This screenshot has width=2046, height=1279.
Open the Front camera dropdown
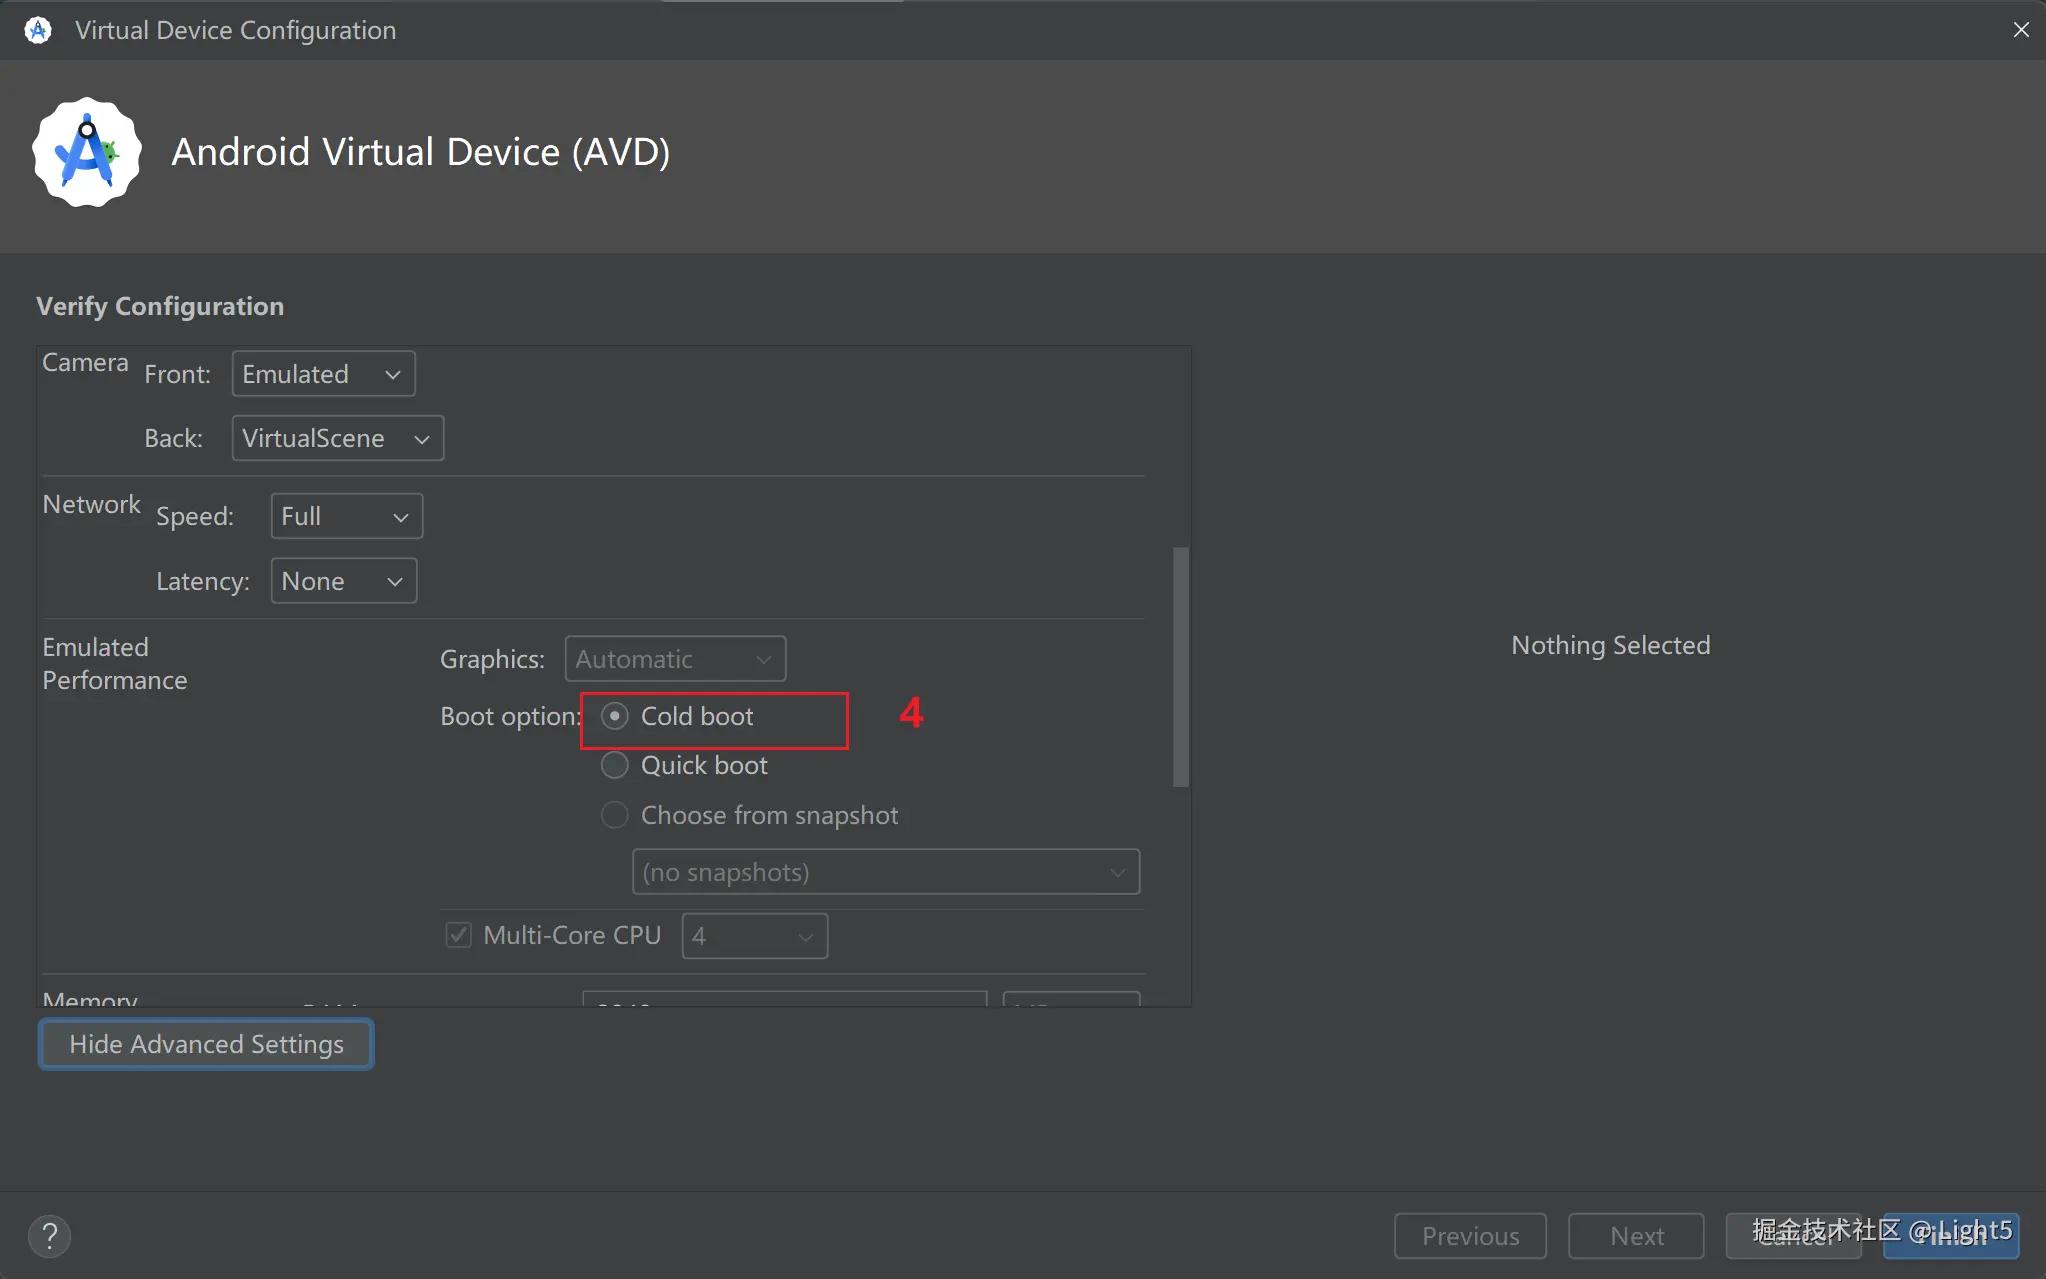pyautogui.click(x=323, y=374)
